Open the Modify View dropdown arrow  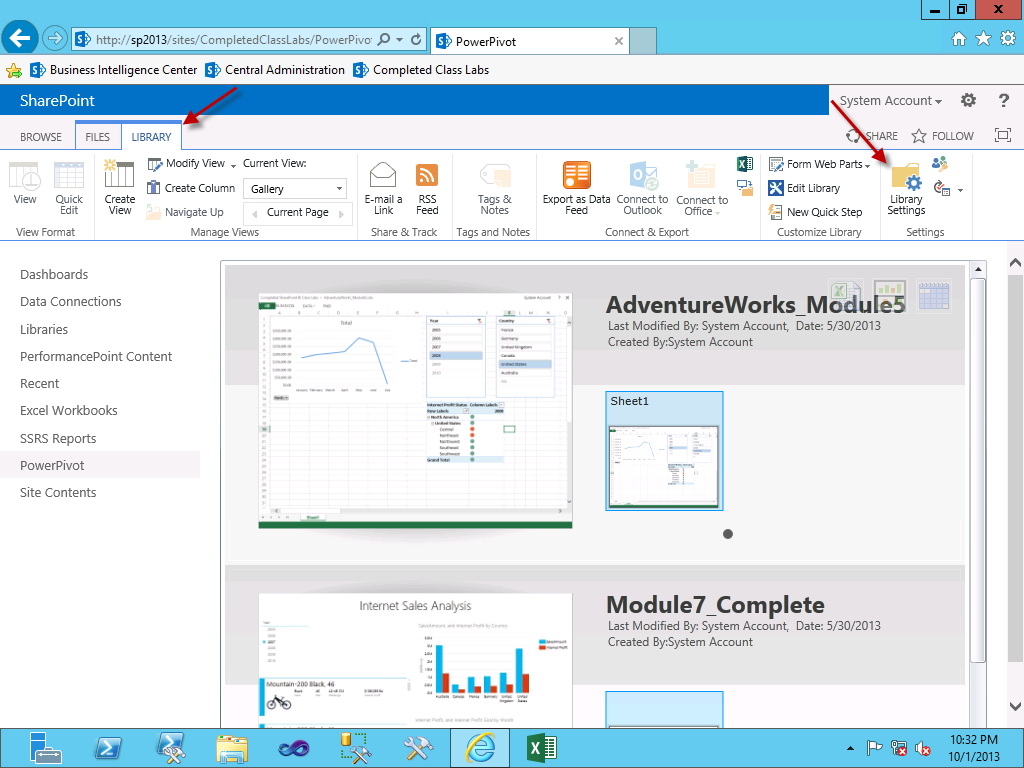click(233, 165)
